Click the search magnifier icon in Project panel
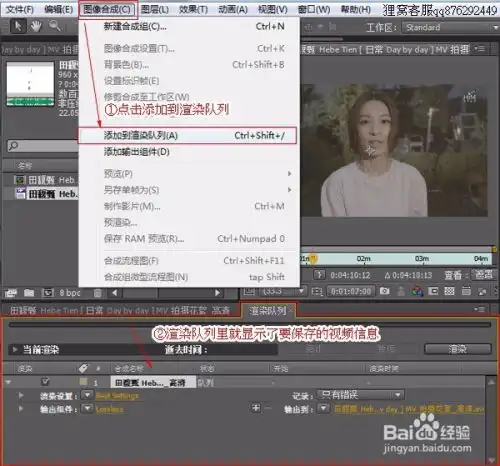Image resolution: width=500 pixels, height=466 pixels. (x=13, y=146)
